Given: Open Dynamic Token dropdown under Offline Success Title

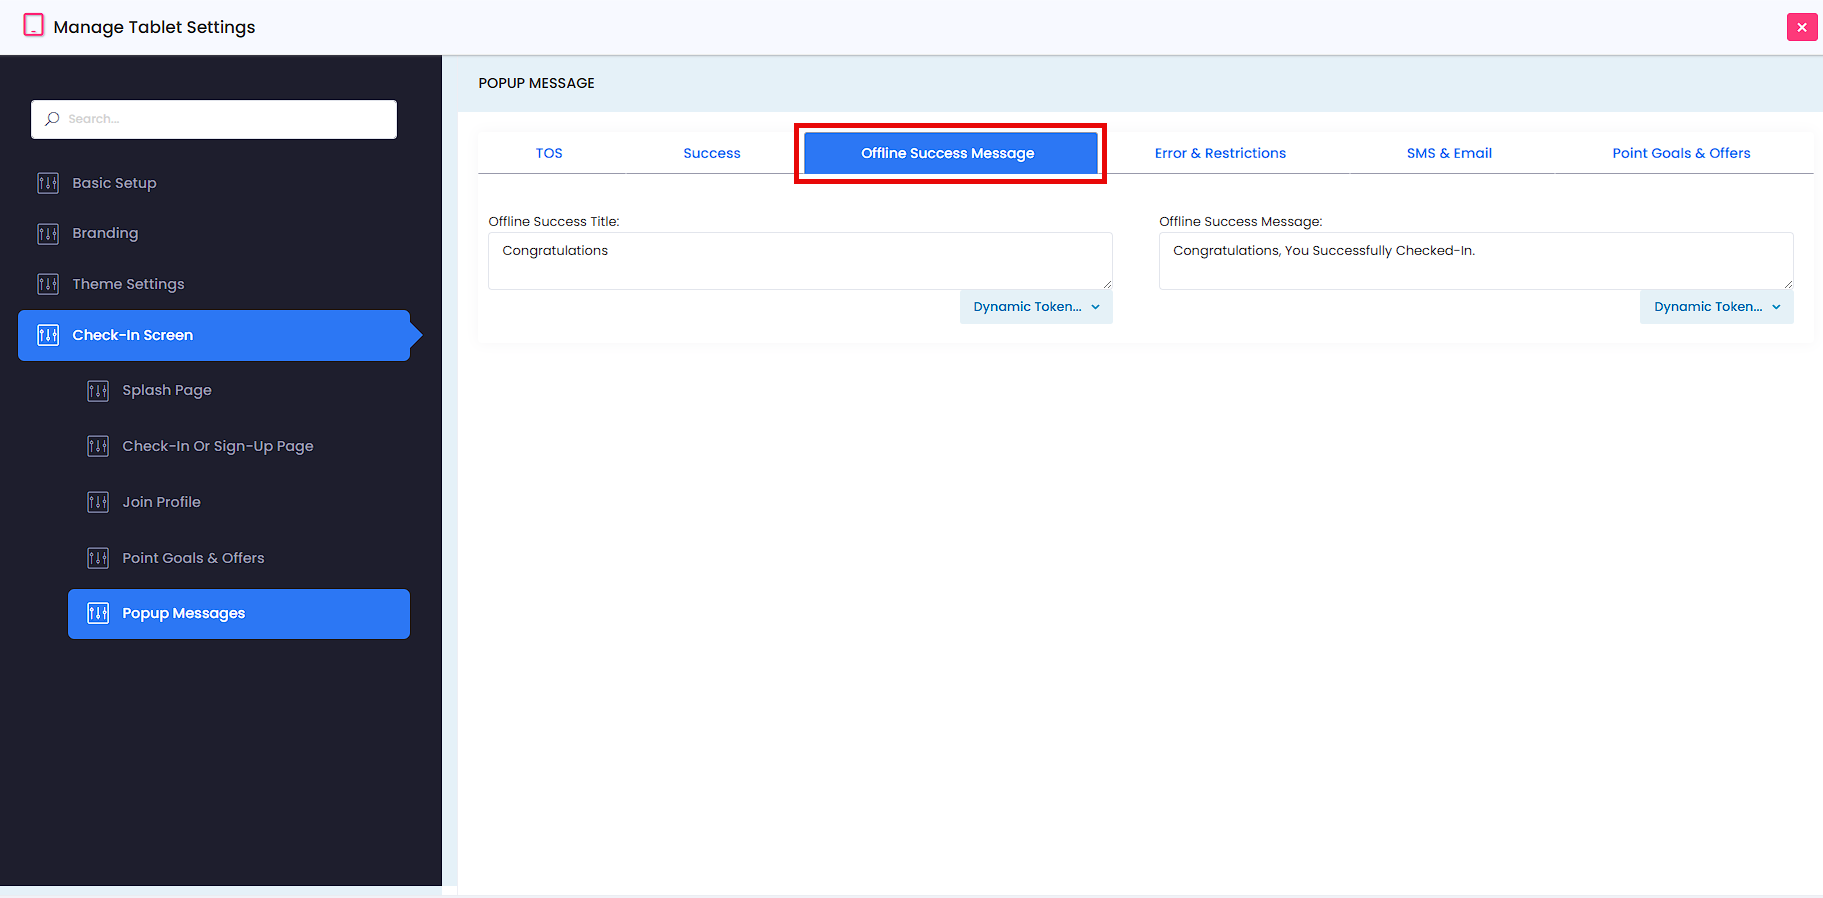Looking at the screenshot, I should [1036, 307].
